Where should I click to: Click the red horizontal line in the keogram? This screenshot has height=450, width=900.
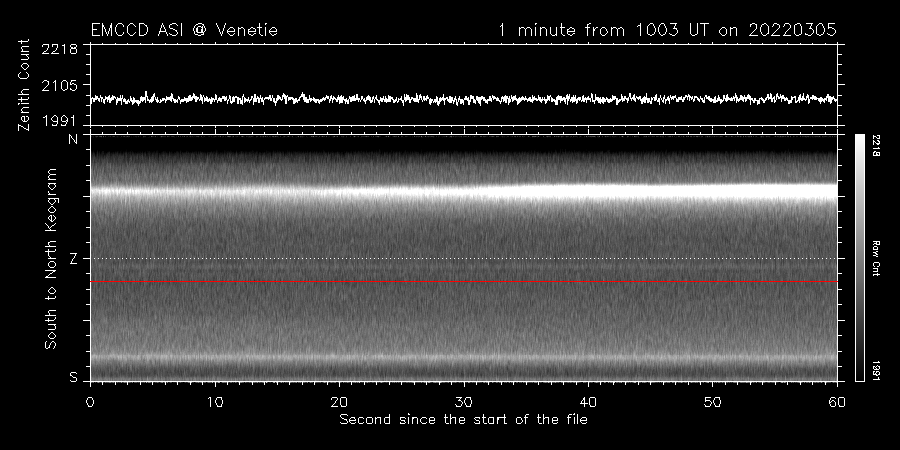pyautogui.click(x=464, y=282)
